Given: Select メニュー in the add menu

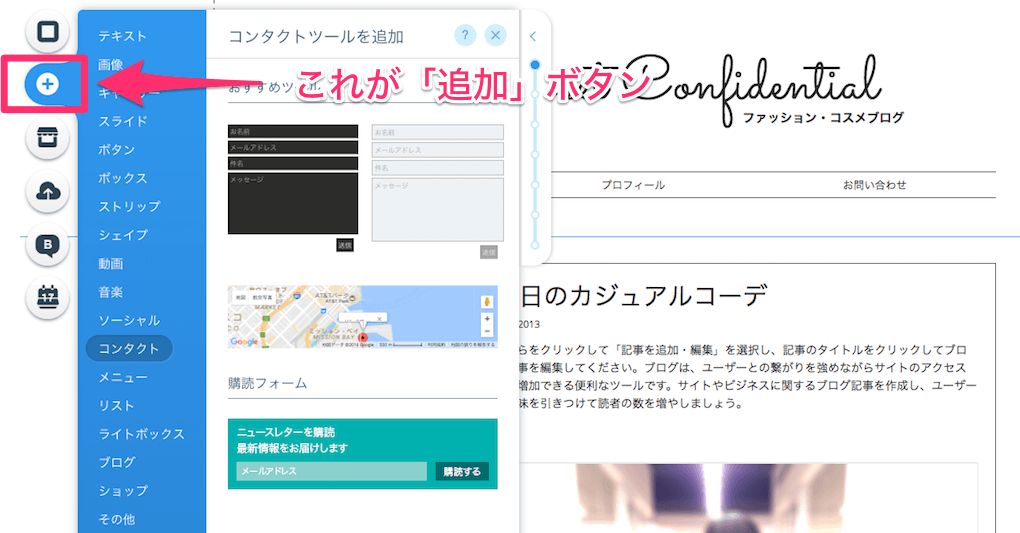Looking at the screenshot, I should pos(122,377).
